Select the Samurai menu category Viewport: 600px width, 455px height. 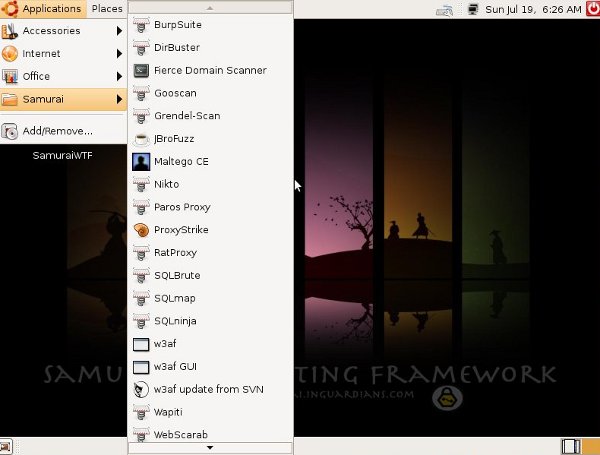pyautogui.click(x=63, y=99)
